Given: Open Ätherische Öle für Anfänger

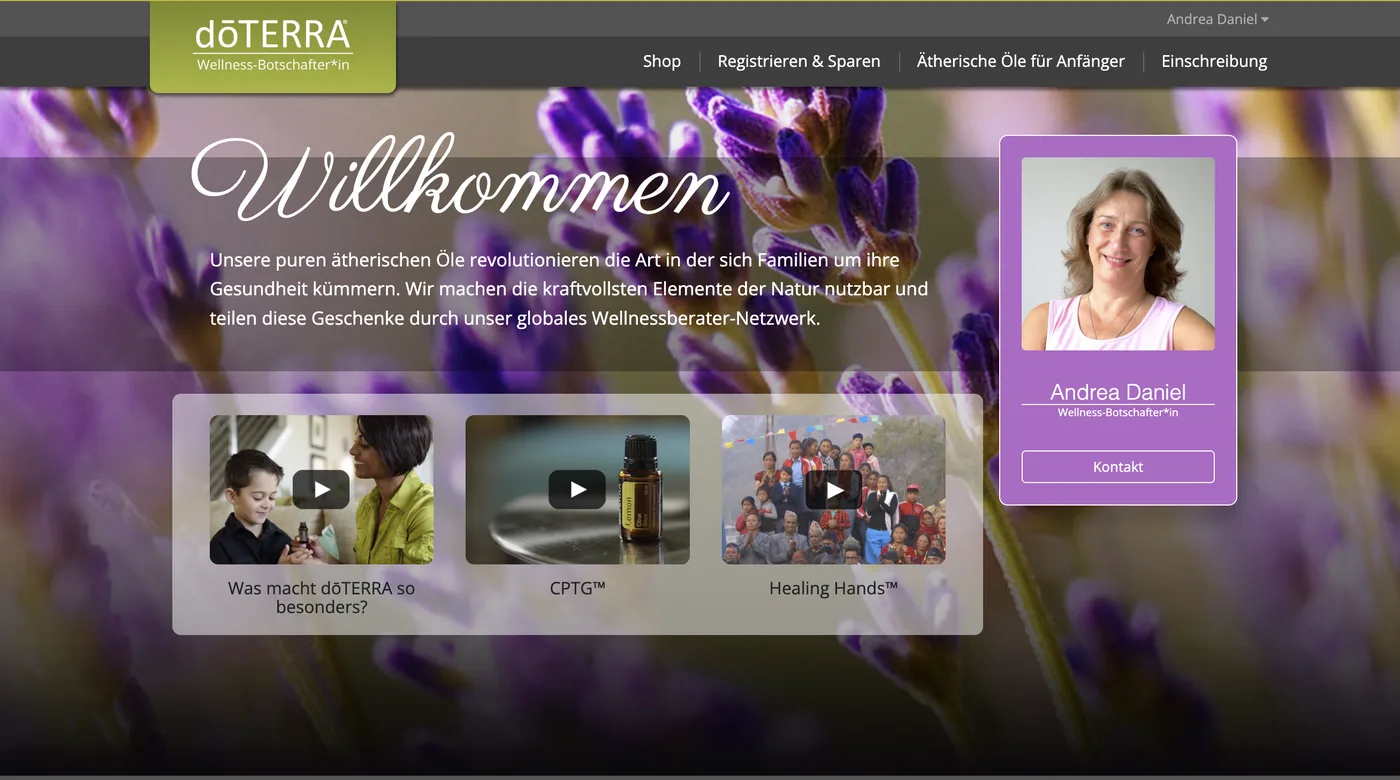Looking at the screenshot, I should [x=1021, y=61].
